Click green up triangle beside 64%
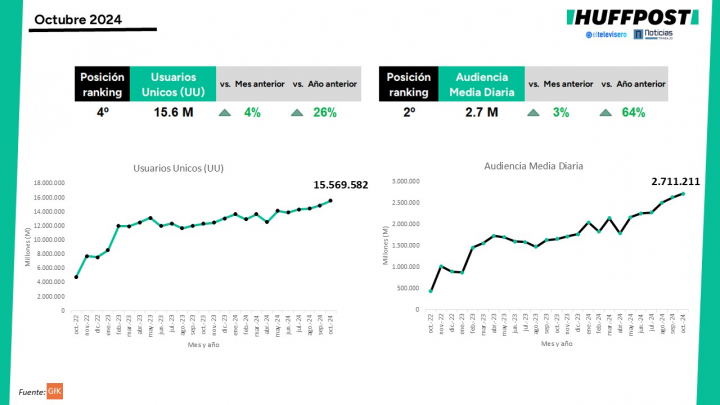Screen dimensions: 720x405 coord(605,113)
